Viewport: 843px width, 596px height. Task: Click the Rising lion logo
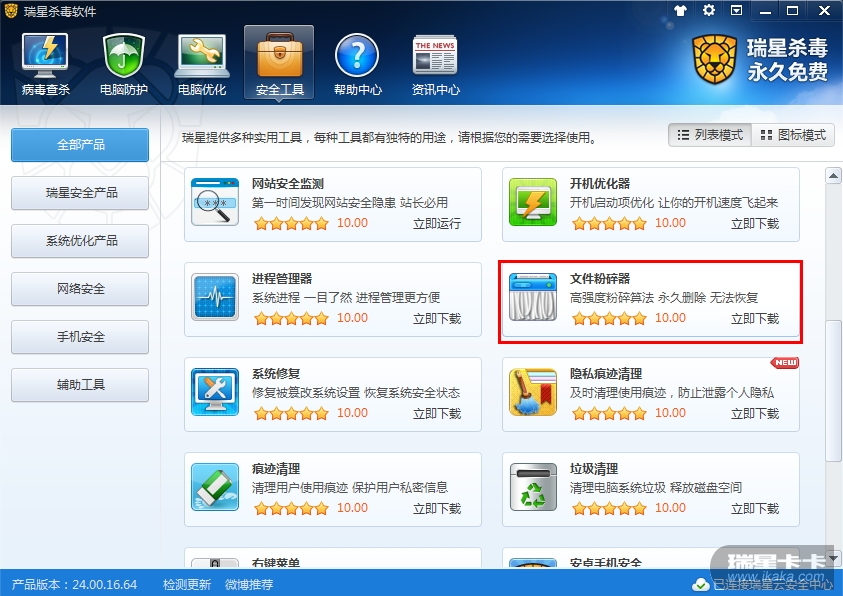tap(715, 59)
